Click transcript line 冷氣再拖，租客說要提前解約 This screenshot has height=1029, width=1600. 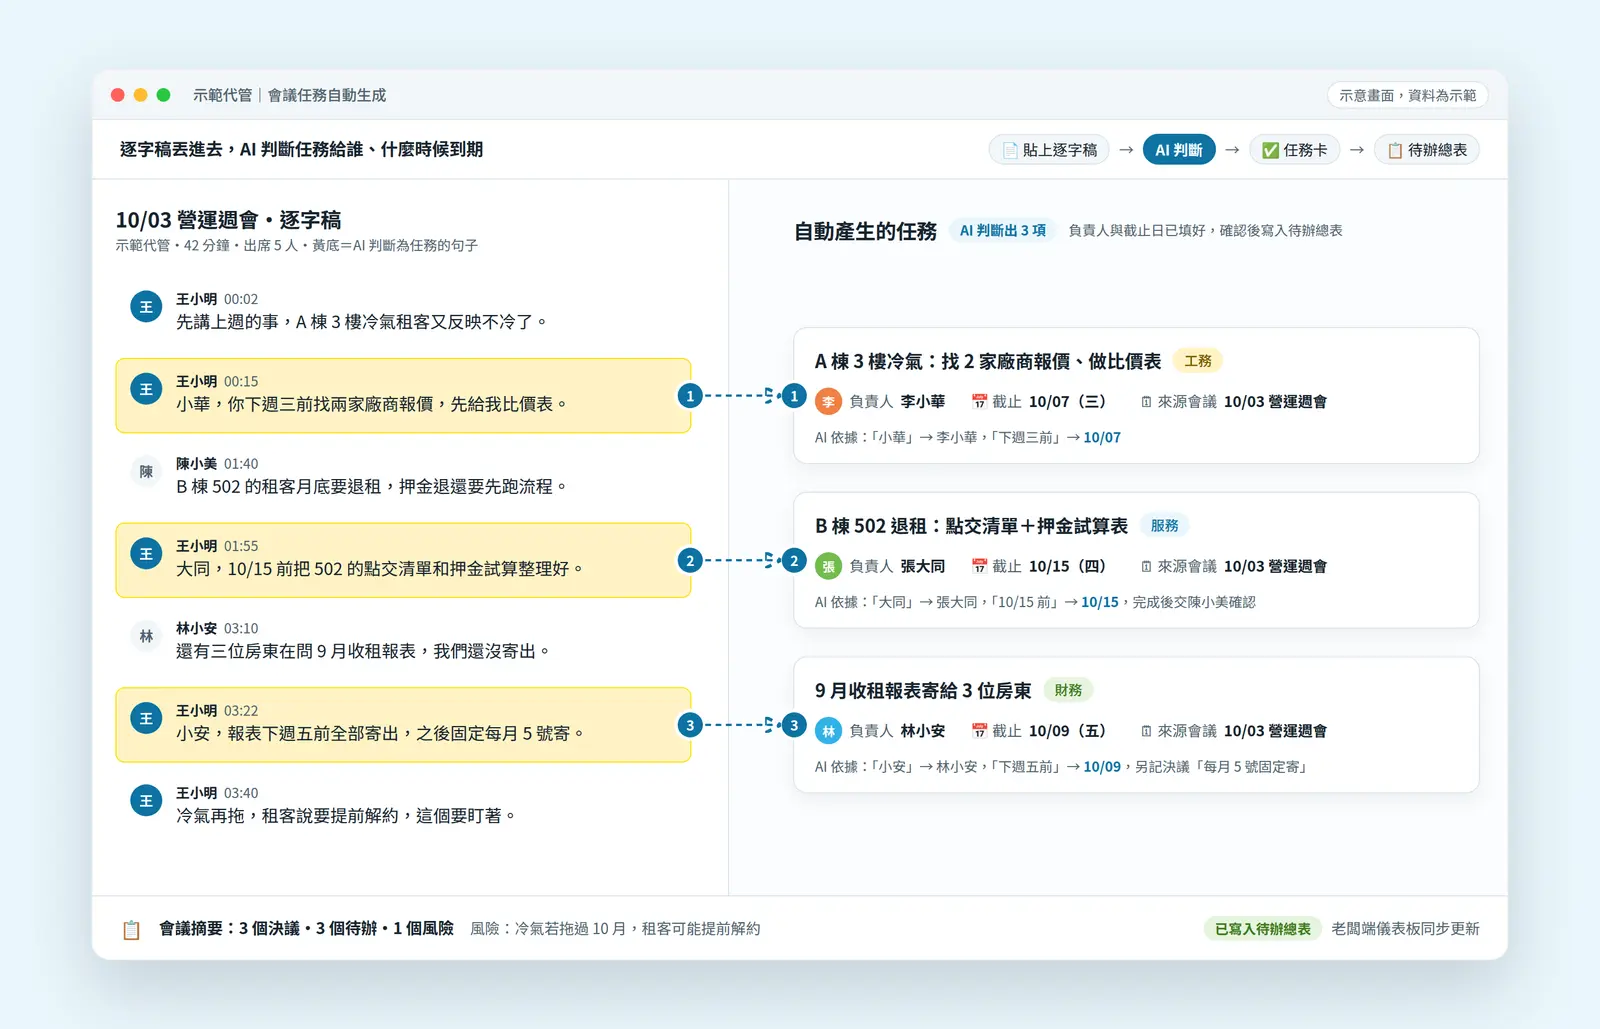coord(347,816)
